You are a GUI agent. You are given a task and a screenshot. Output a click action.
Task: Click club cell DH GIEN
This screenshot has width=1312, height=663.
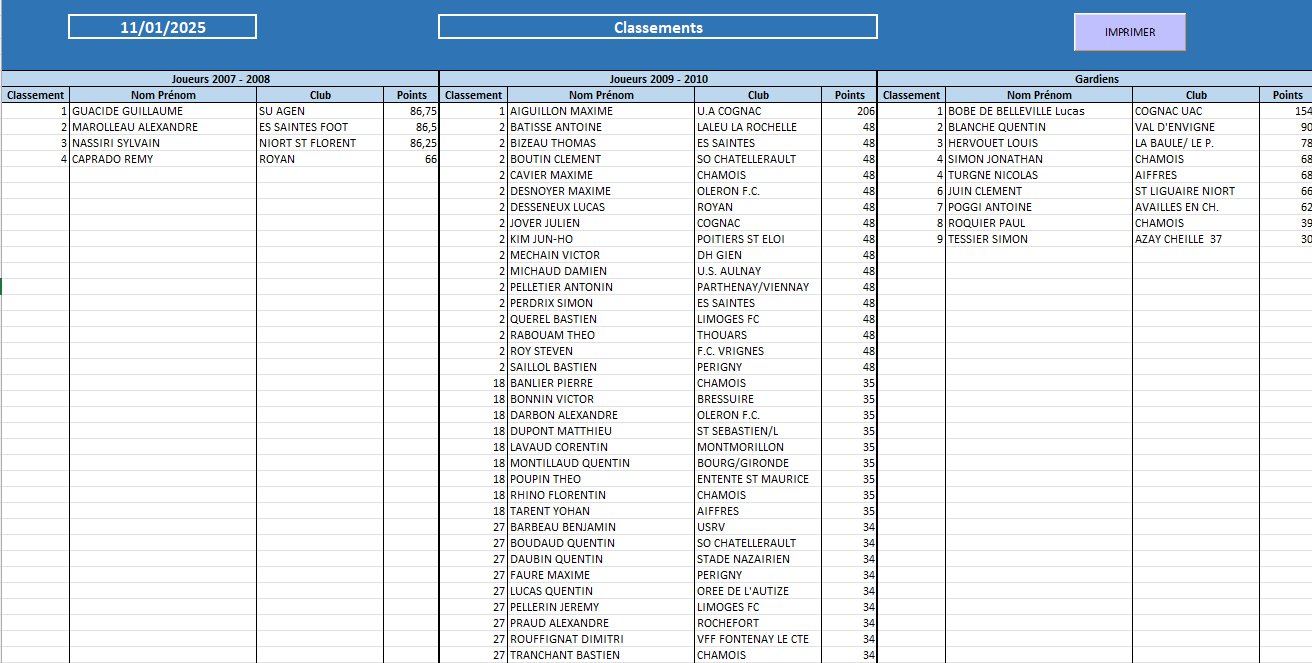pos(758,255)
